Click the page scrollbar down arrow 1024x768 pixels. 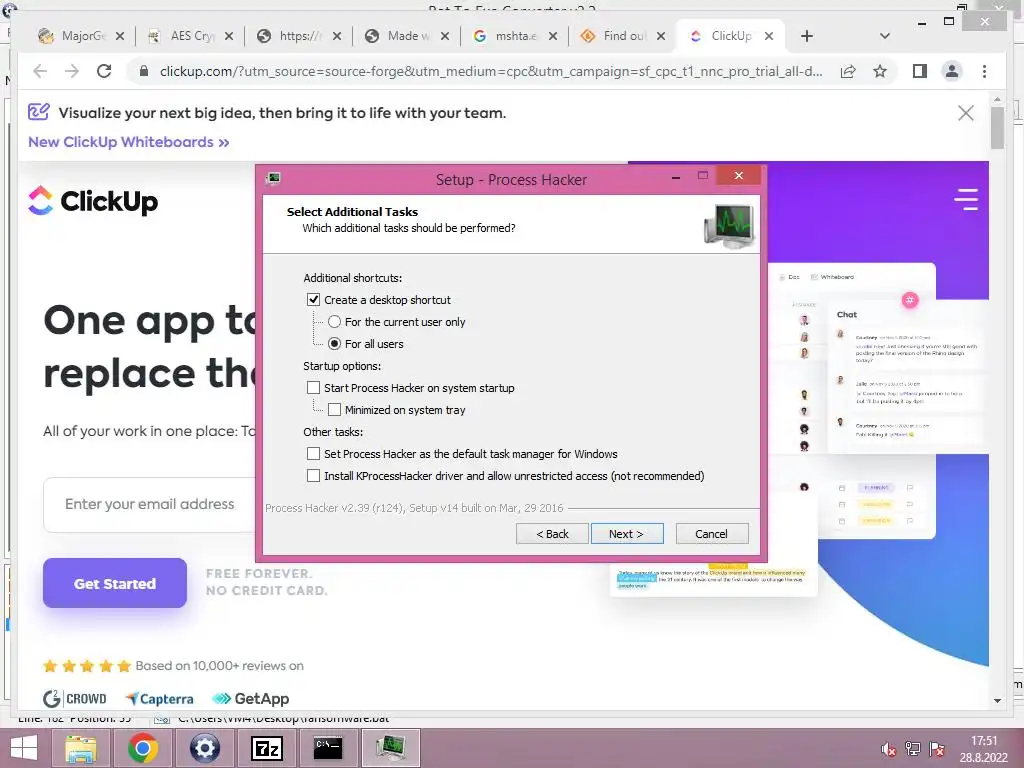[x=997, y=701]
